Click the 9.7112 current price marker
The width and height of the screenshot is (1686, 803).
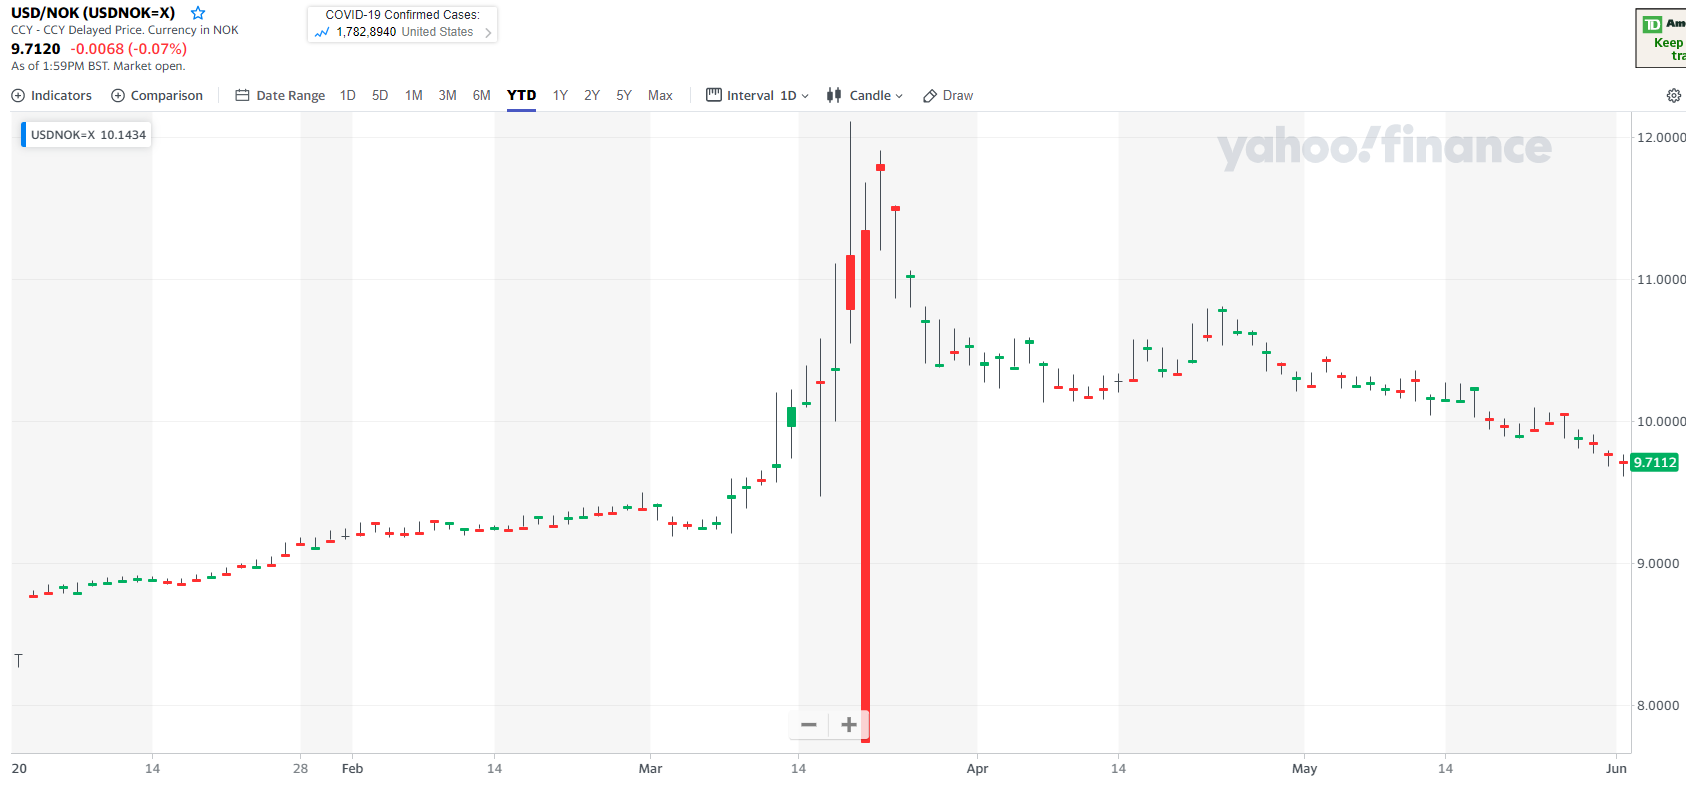click(1654, 462)
